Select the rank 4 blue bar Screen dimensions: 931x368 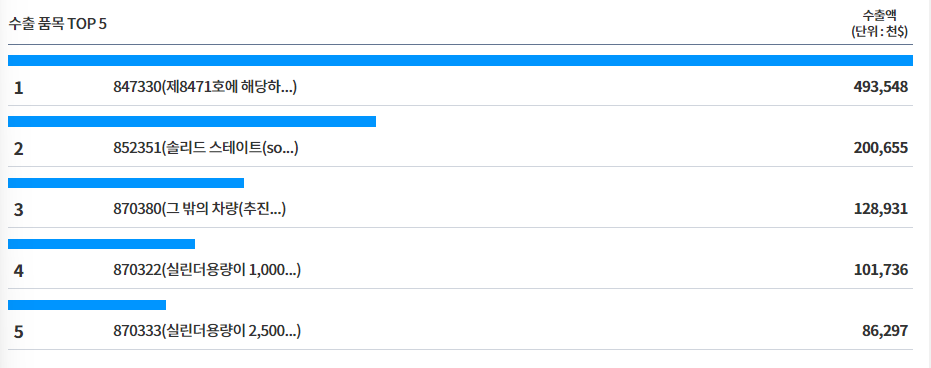click(x=102, y=244)
